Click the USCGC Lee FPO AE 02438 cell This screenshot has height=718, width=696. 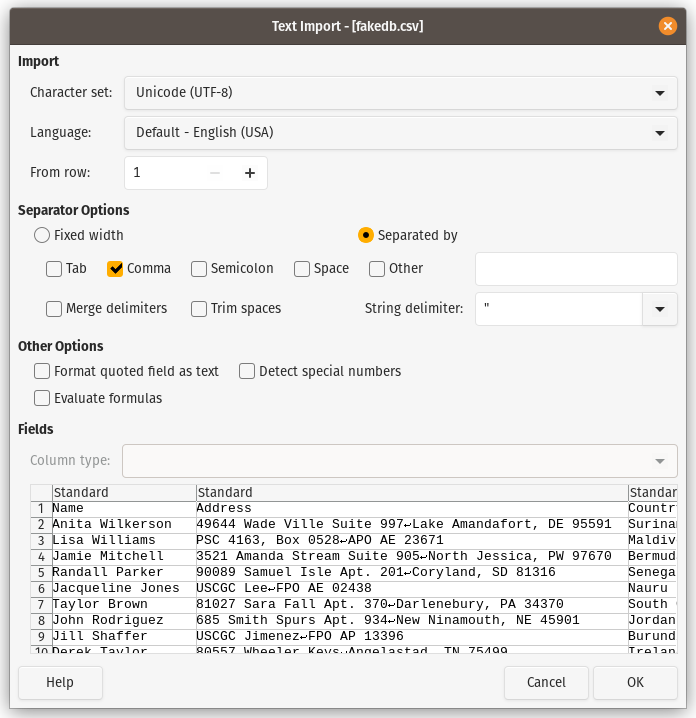(412, 588)
